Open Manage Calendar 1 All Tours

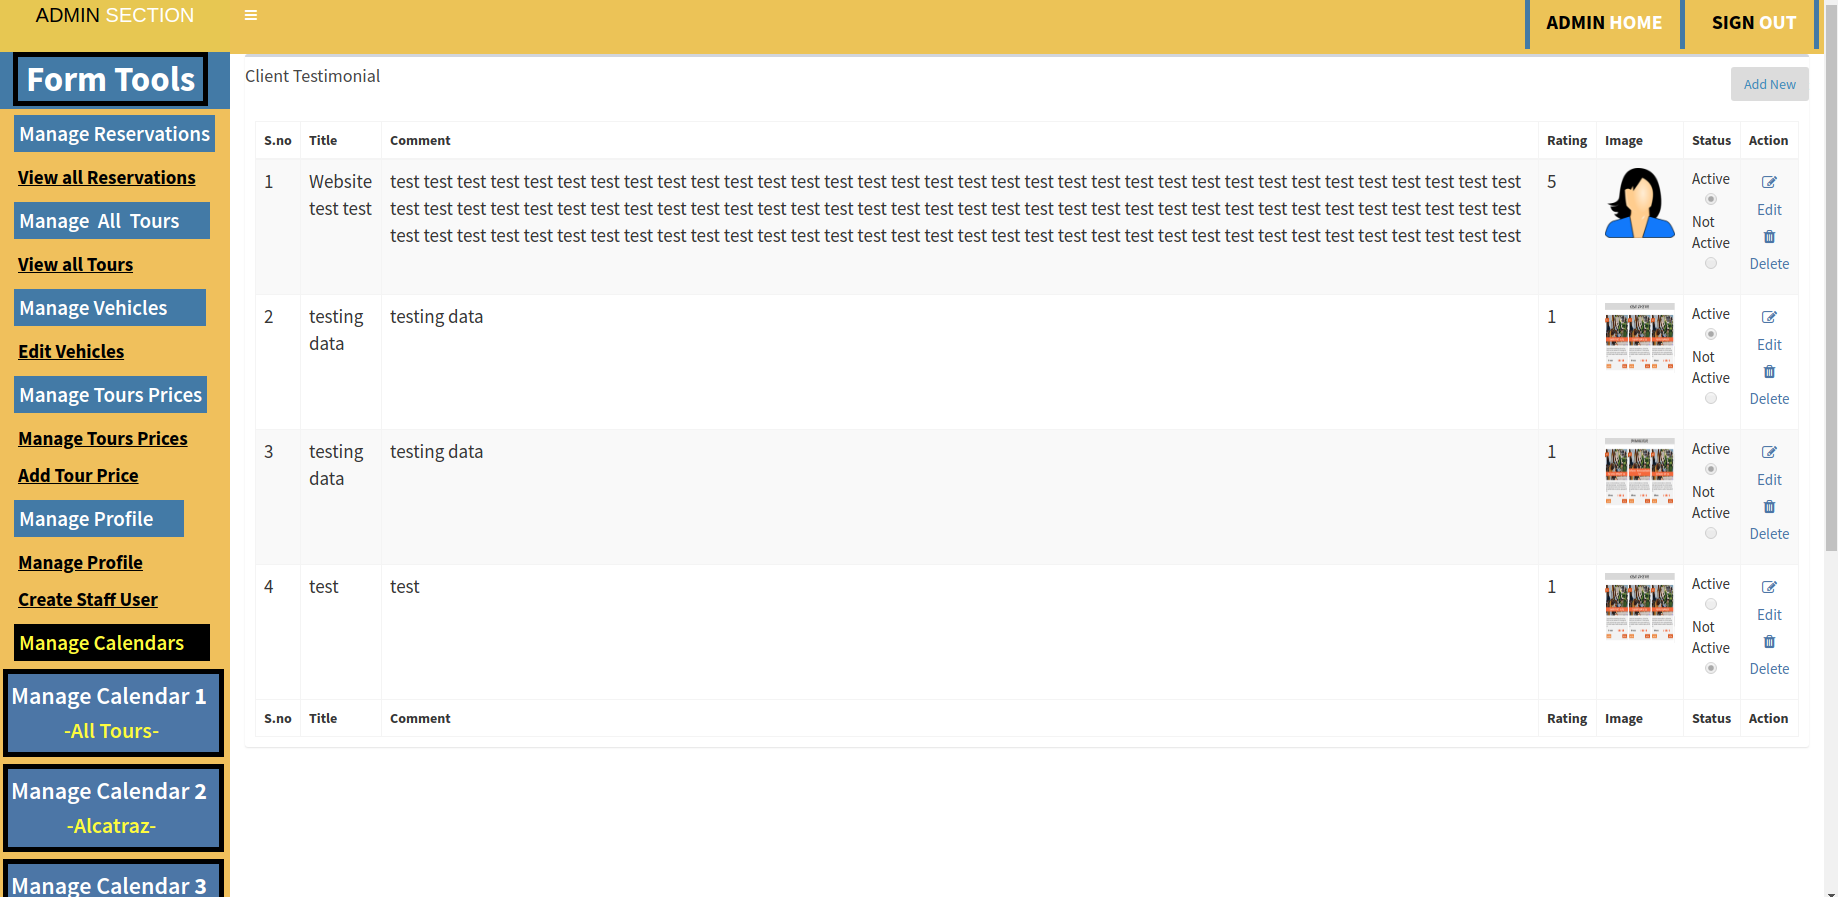click(113, 713)
